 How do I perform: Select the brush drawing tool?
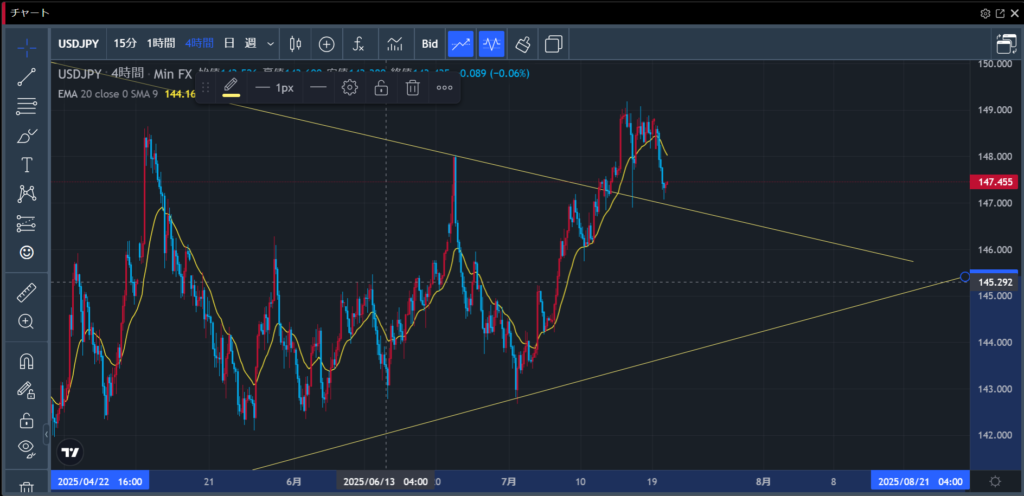26,136
